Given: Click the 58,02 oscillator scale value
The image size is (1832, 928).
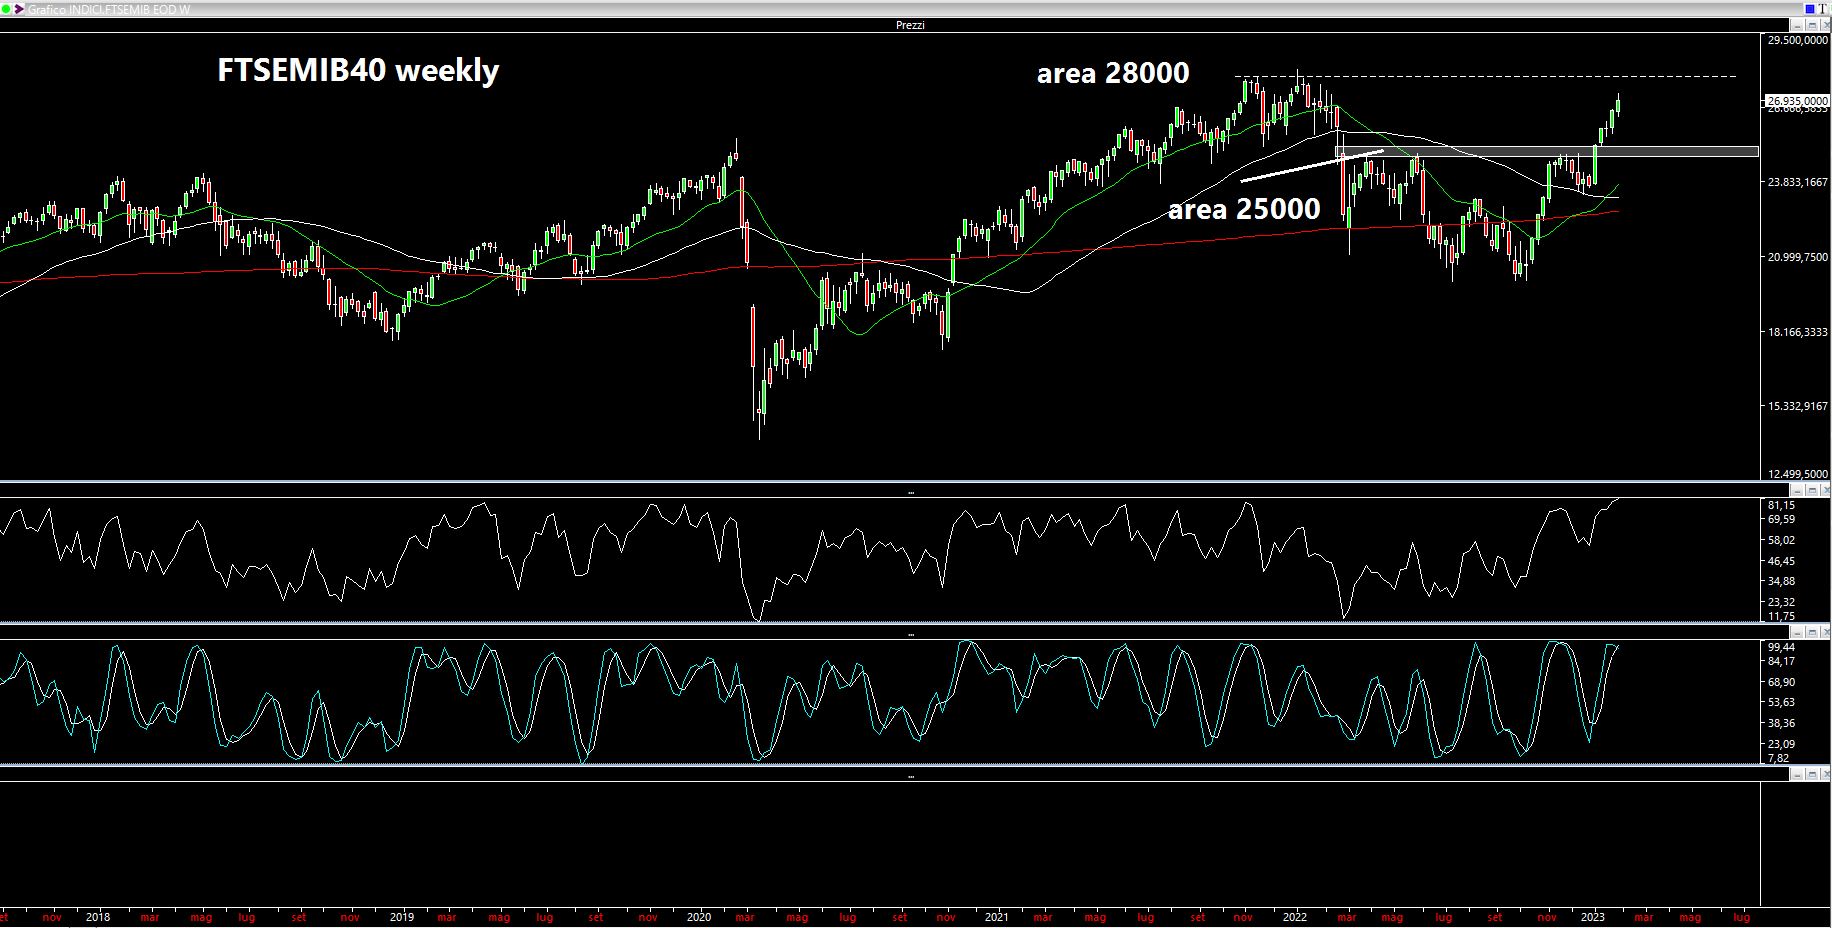Looking at the screenshot, I should pyautogui.click(x=1781, y=540).
